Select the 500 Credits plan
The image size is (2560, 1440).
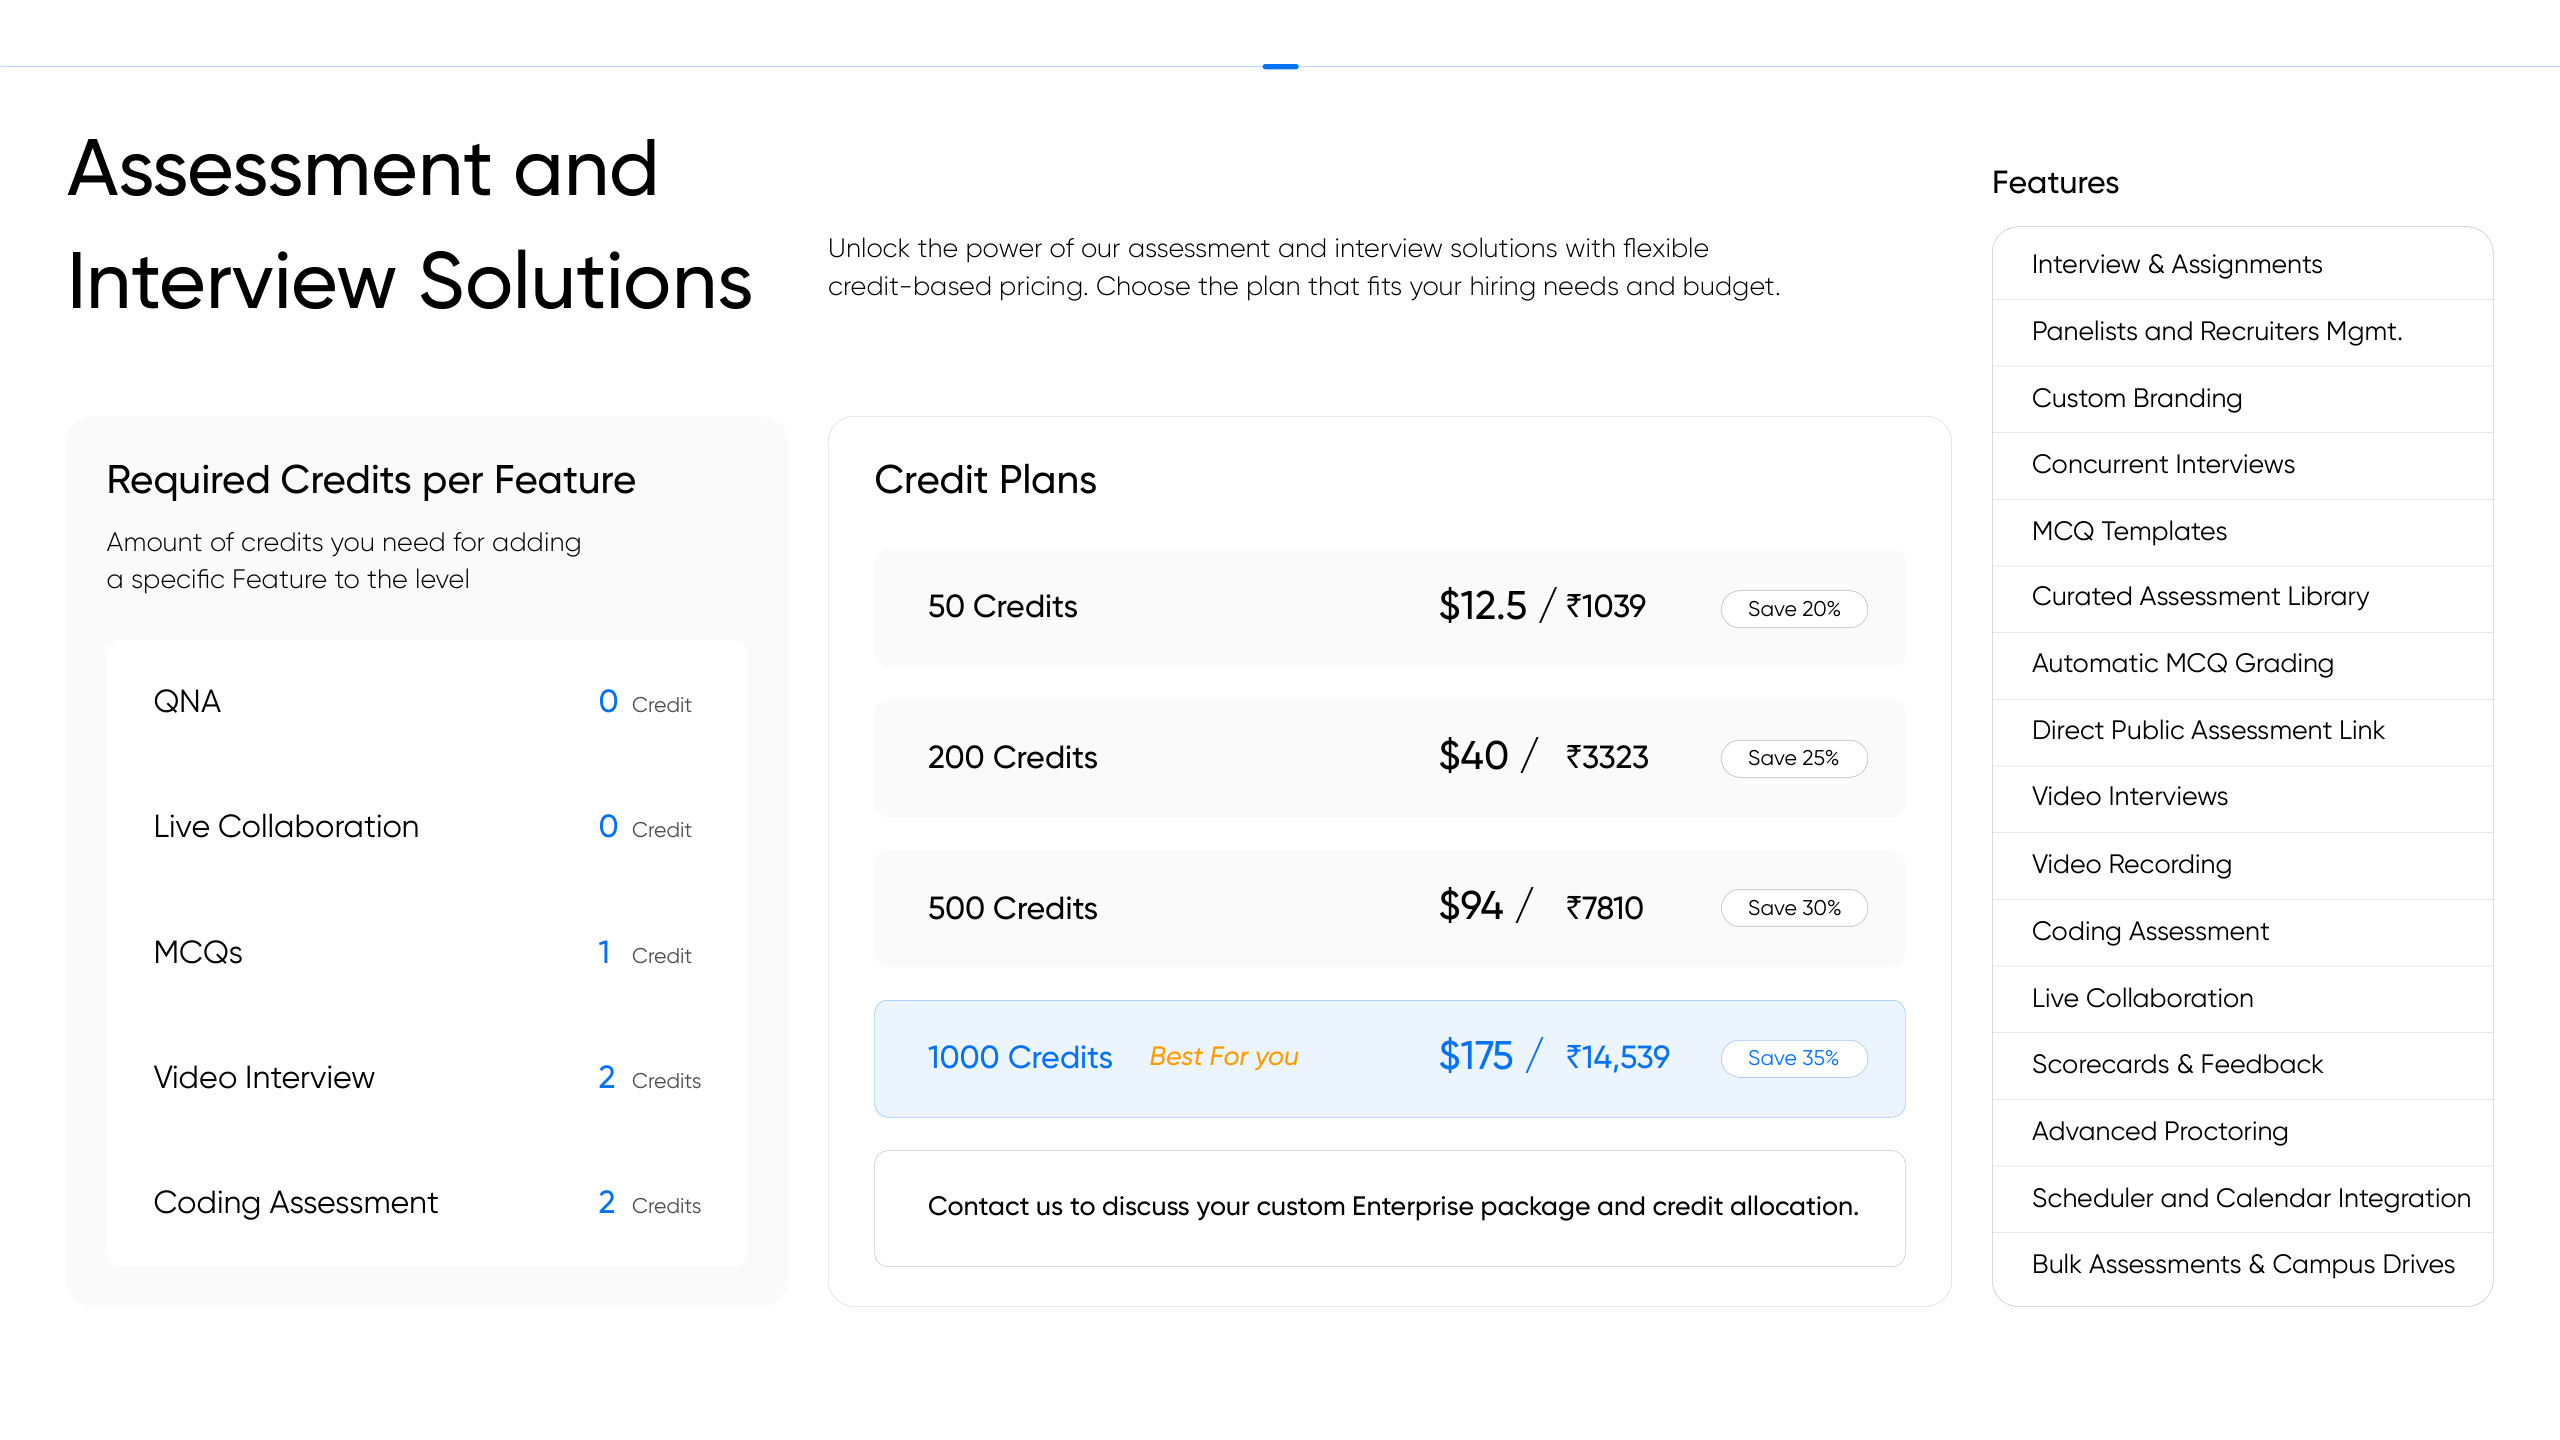[1389, 908]
